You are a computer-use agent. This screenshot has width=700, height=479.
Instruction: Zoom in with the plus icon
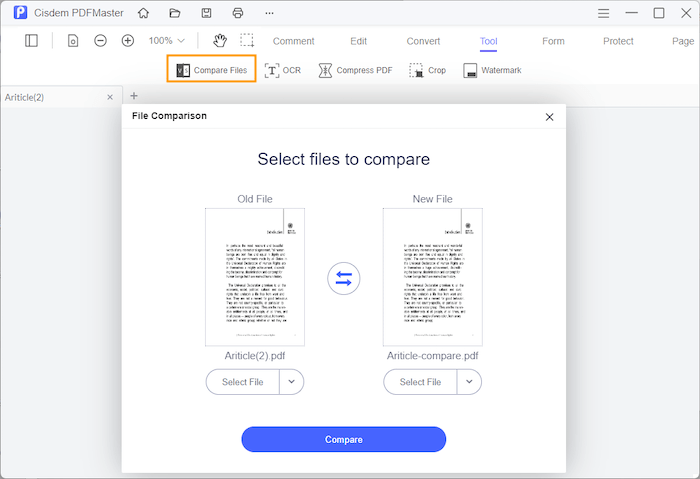click(x=128, y=41)
